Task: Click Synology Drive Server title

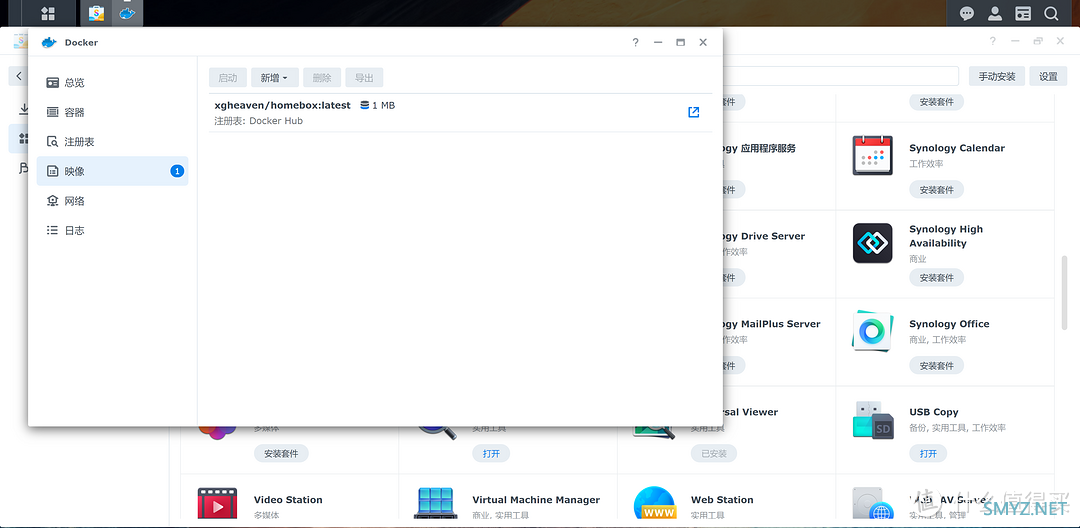Action: 764,236
